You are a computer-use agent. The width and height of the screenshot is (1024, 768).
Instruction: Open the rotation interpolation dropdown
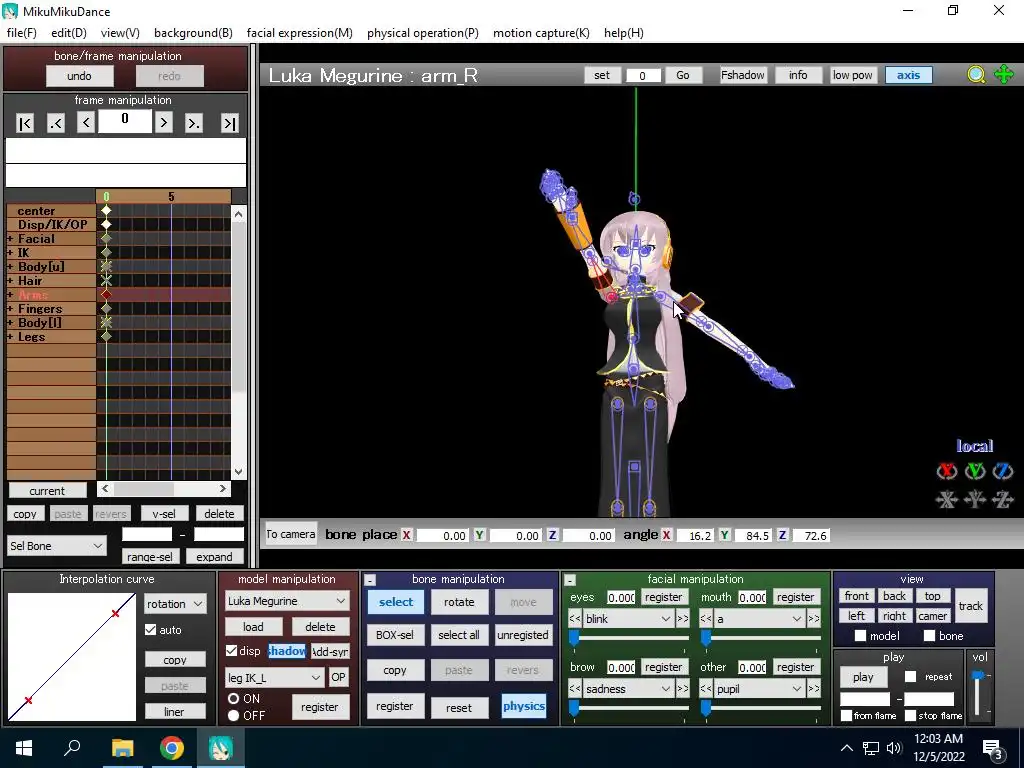pyautogui.click(x=174, y=604)
